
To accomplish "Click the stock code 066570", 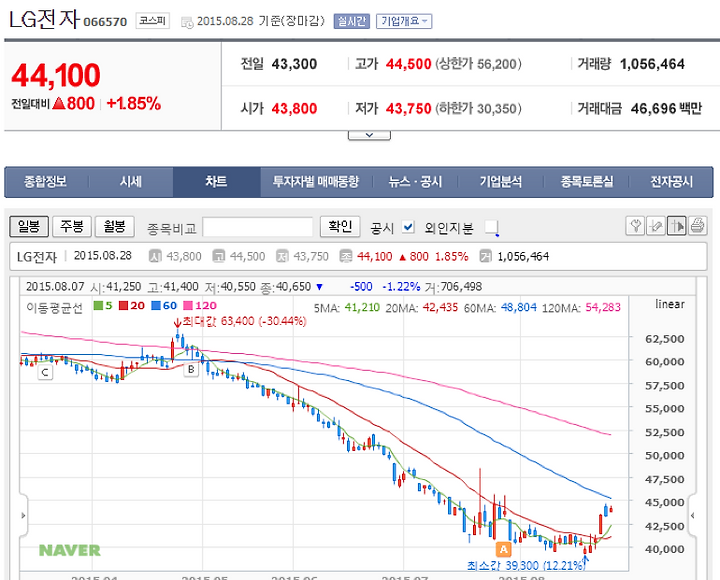I will pyautogui.click(x=105, y=22).
